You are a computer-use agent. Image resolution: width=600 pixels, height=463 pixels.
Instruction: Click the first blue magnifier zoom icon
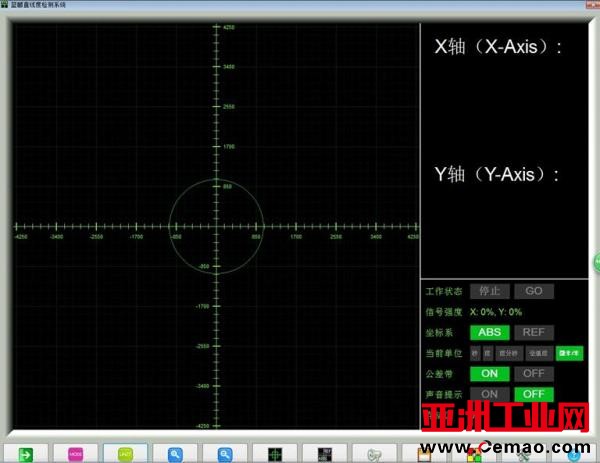point(175,455)
